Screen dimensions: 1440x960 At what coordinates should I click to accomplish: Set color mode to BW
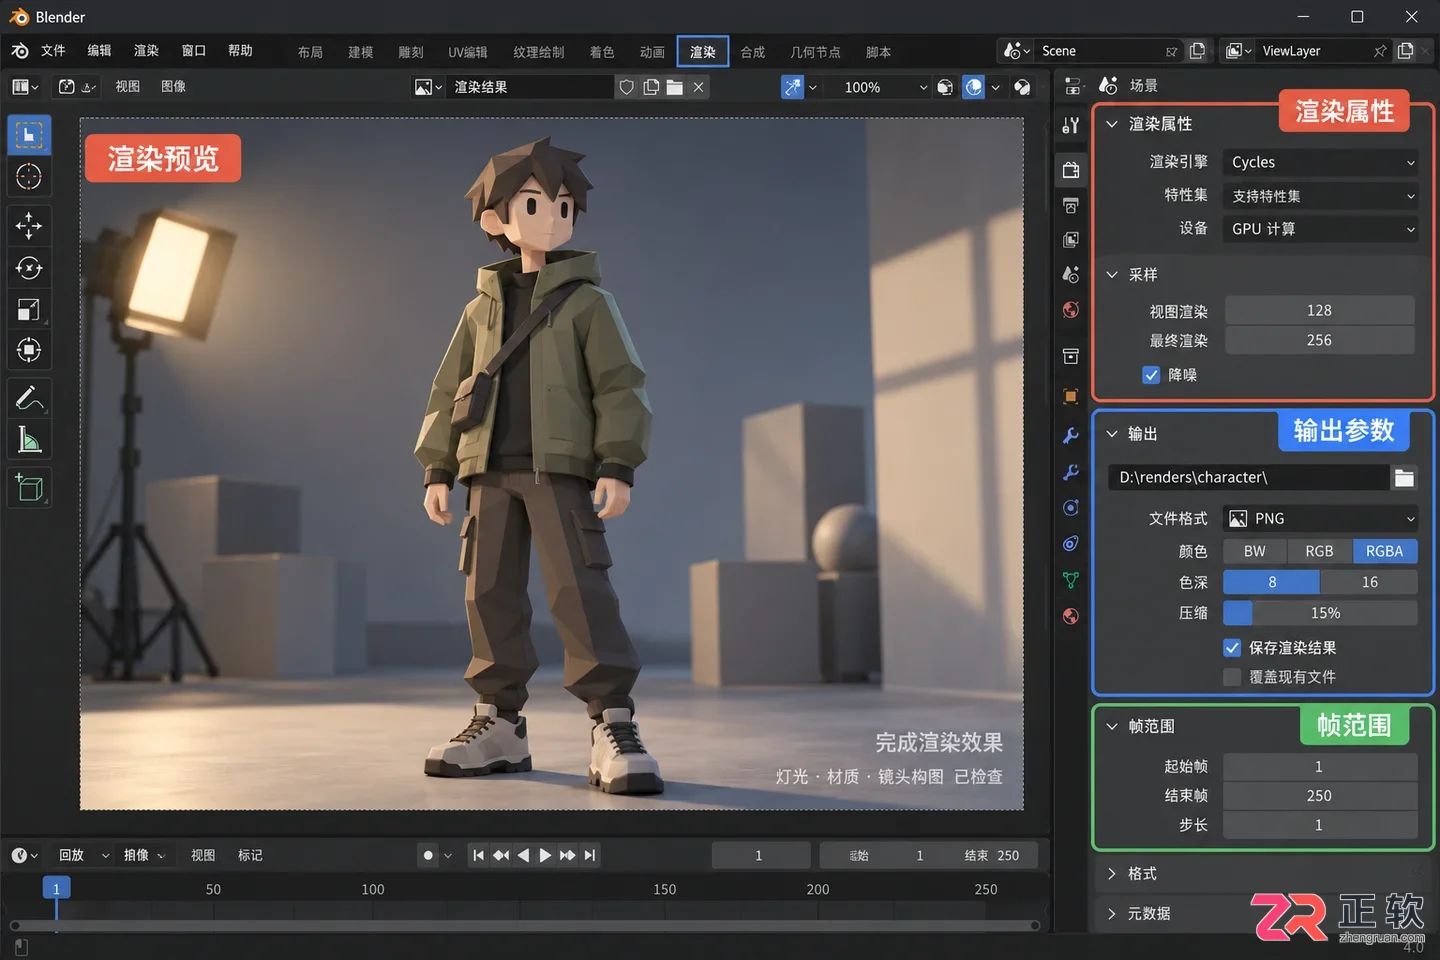click(x=1255, y=551)
